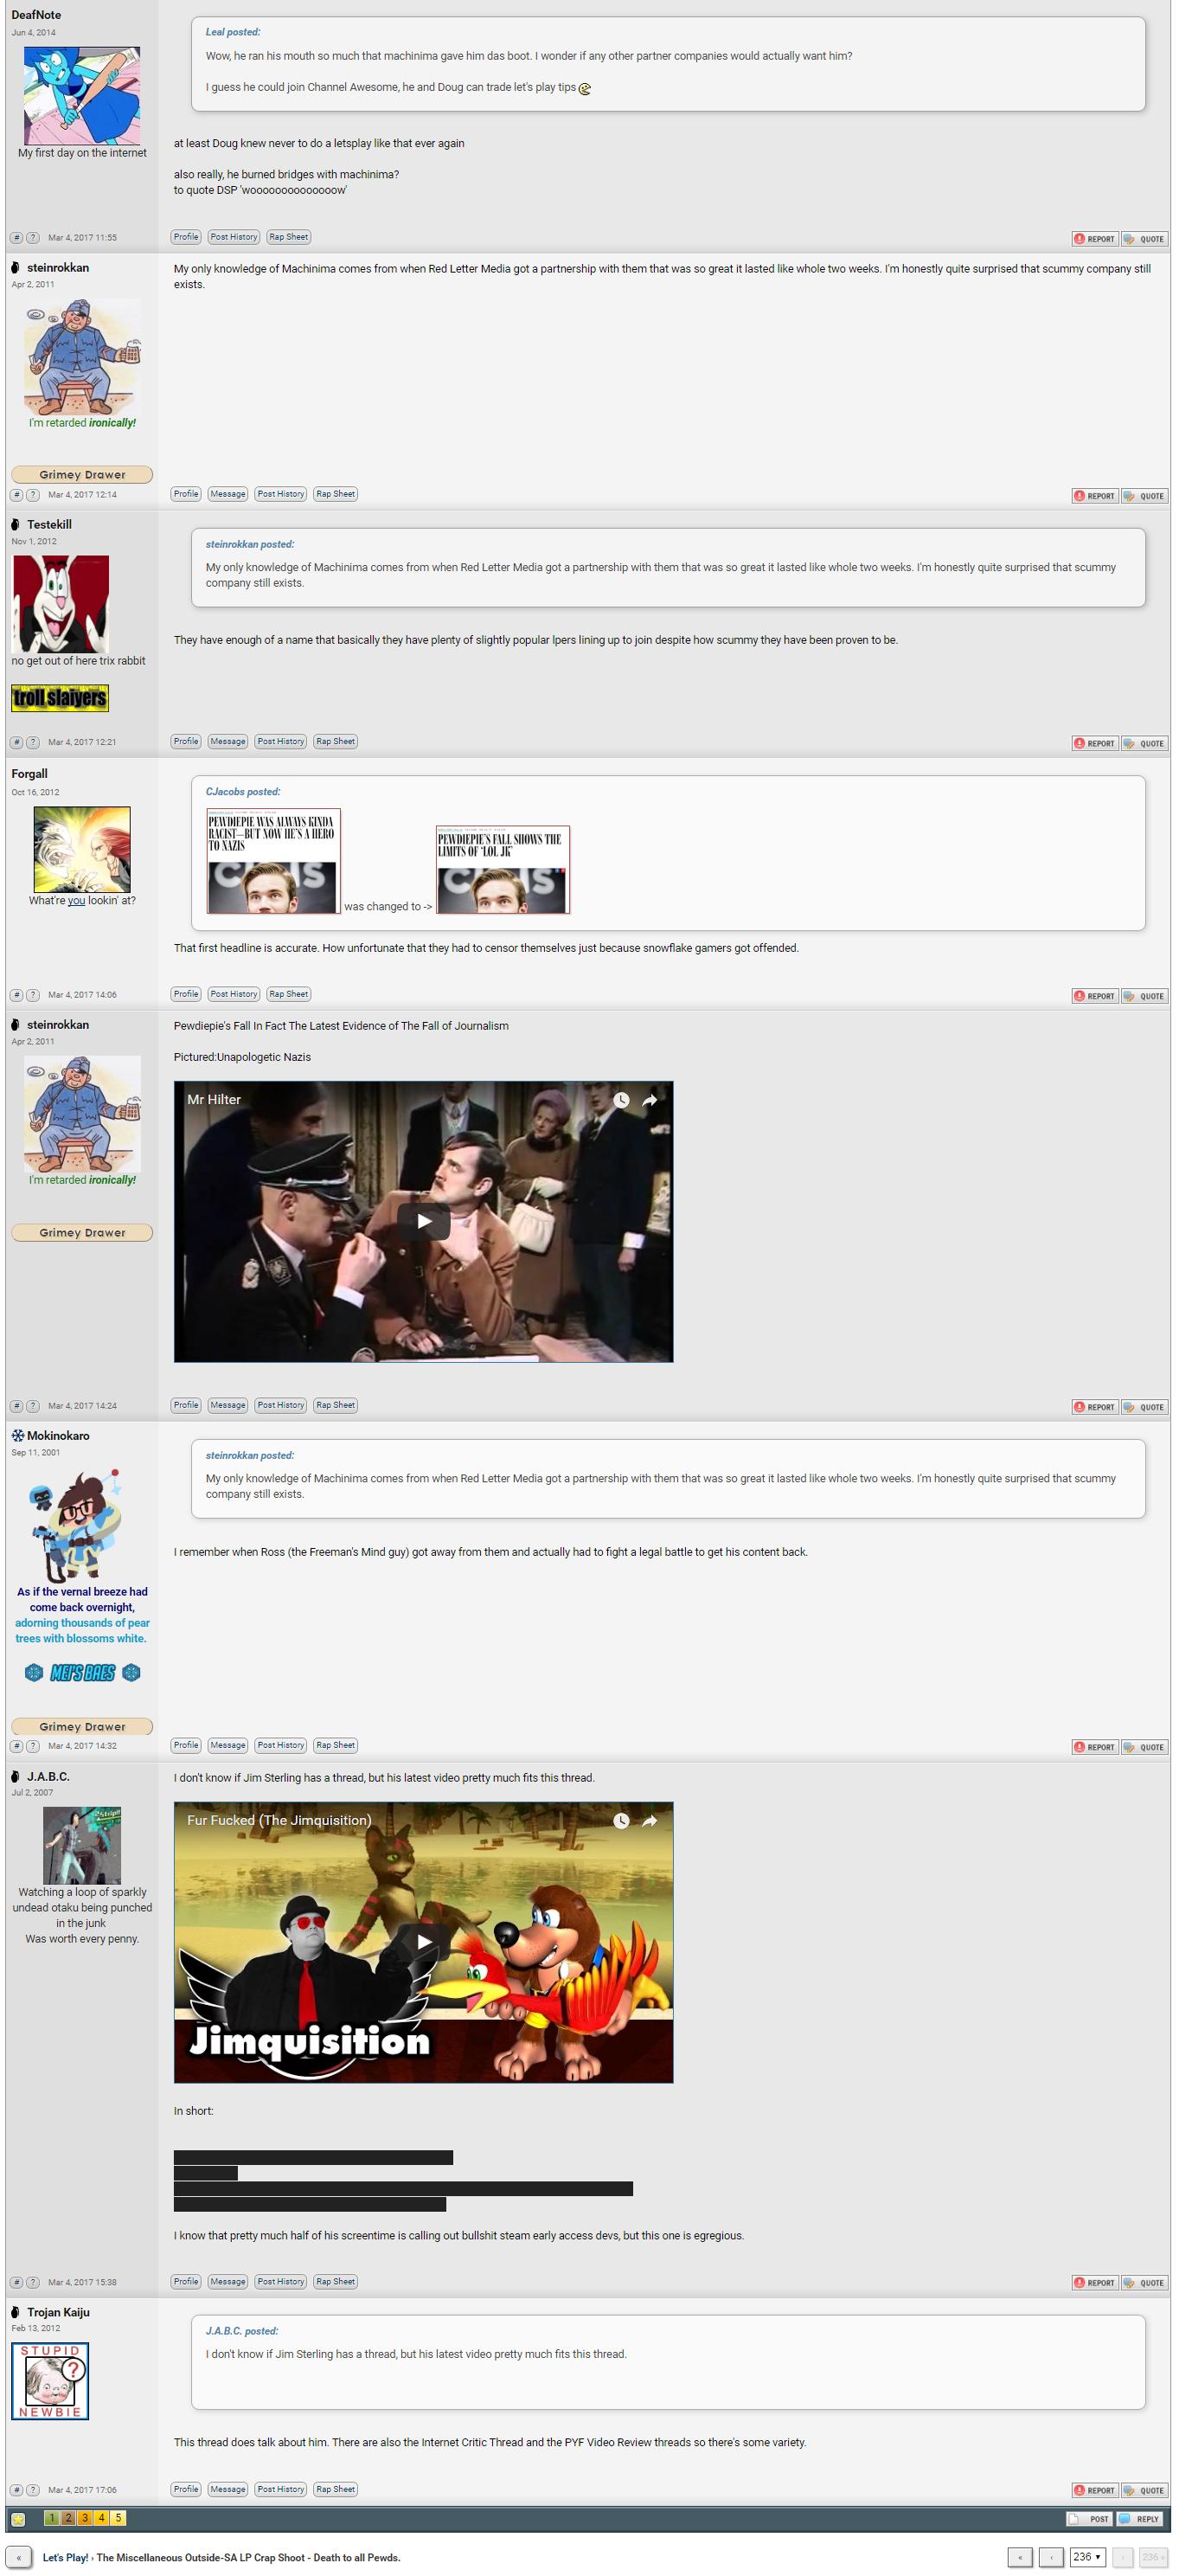Screen dimensions: 1179x2576
Task: Click the question mark icon on Mokinokaro's post
Action: tap(32, 1746)
